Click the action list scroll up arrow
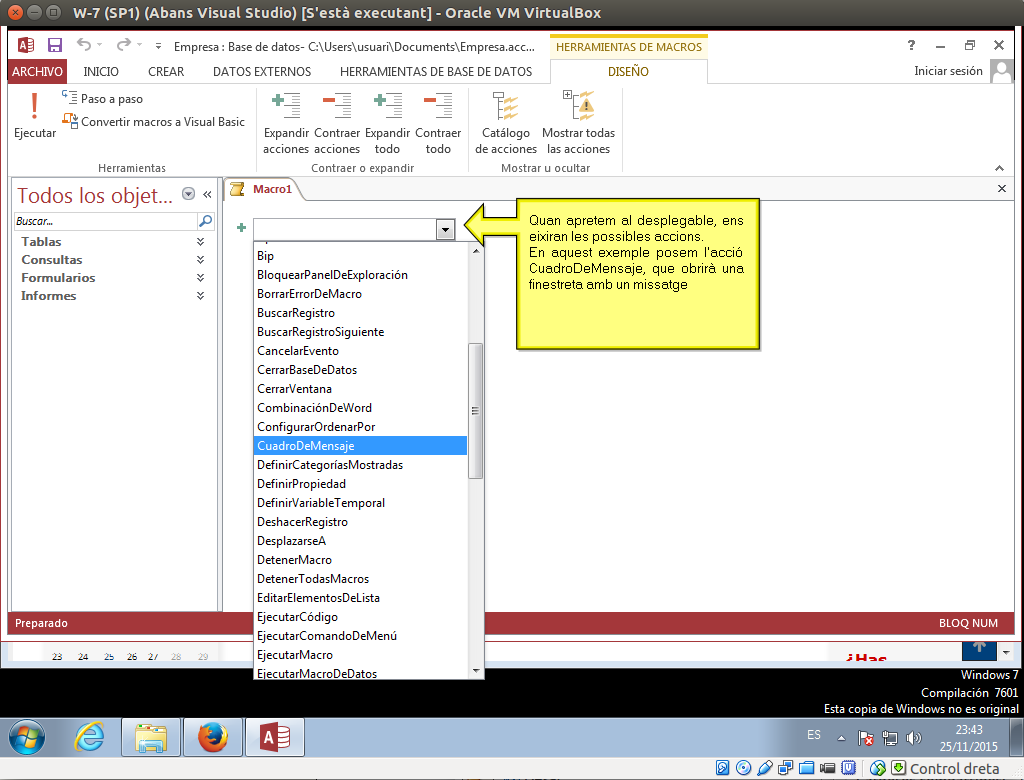Screen dimensions: 1024x780 (475, 250)
